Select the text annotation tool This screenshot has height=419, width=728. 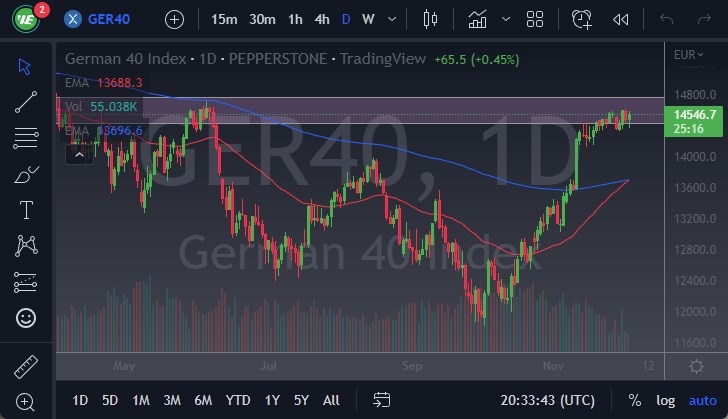click(26, 210)
